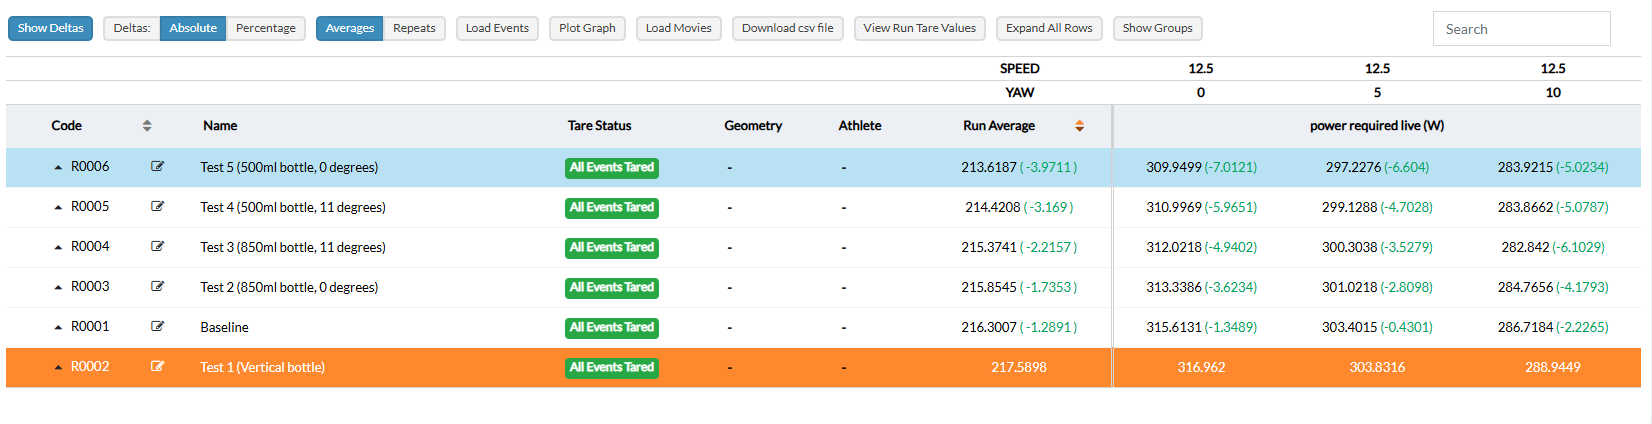
Task: Click edit icon for run R0006
Action: tap(157, 167)
